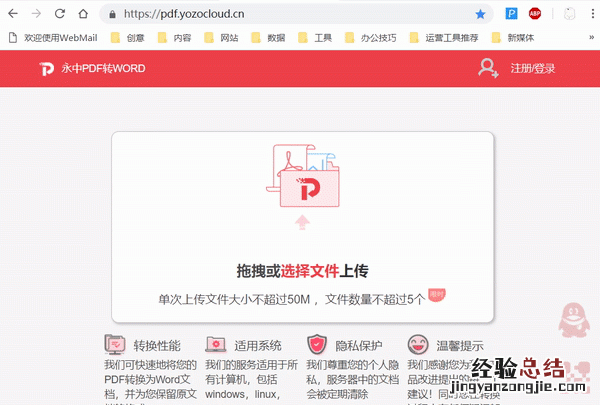Screen dimensions: 600x405
Task: Click the 温馨提示 heading
Action: 460,346
